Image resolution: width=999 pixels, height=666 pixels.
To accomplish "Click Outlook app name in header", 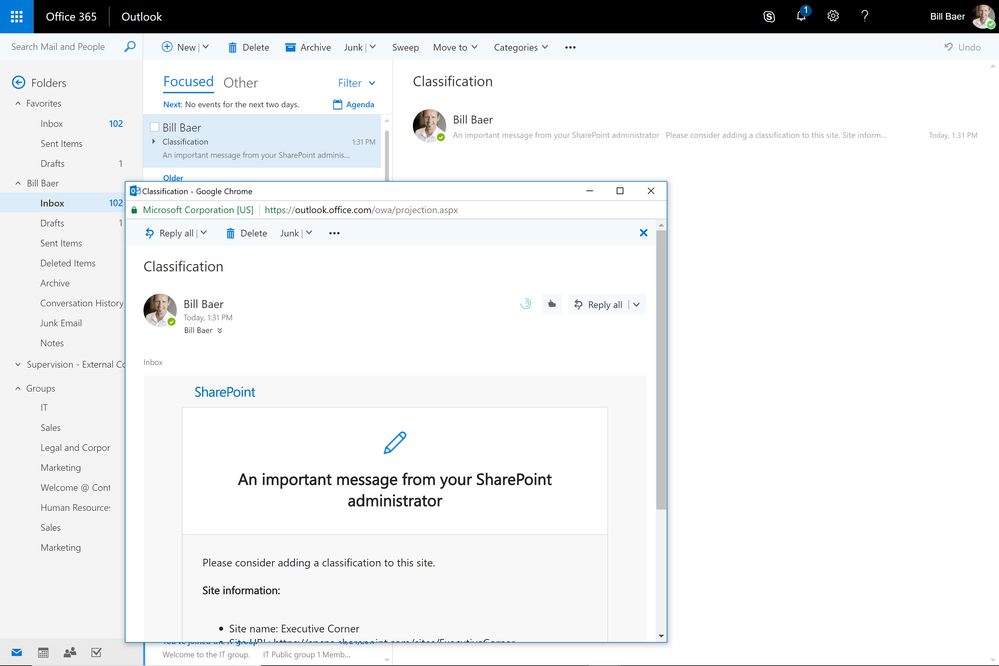I will (141, 17).
